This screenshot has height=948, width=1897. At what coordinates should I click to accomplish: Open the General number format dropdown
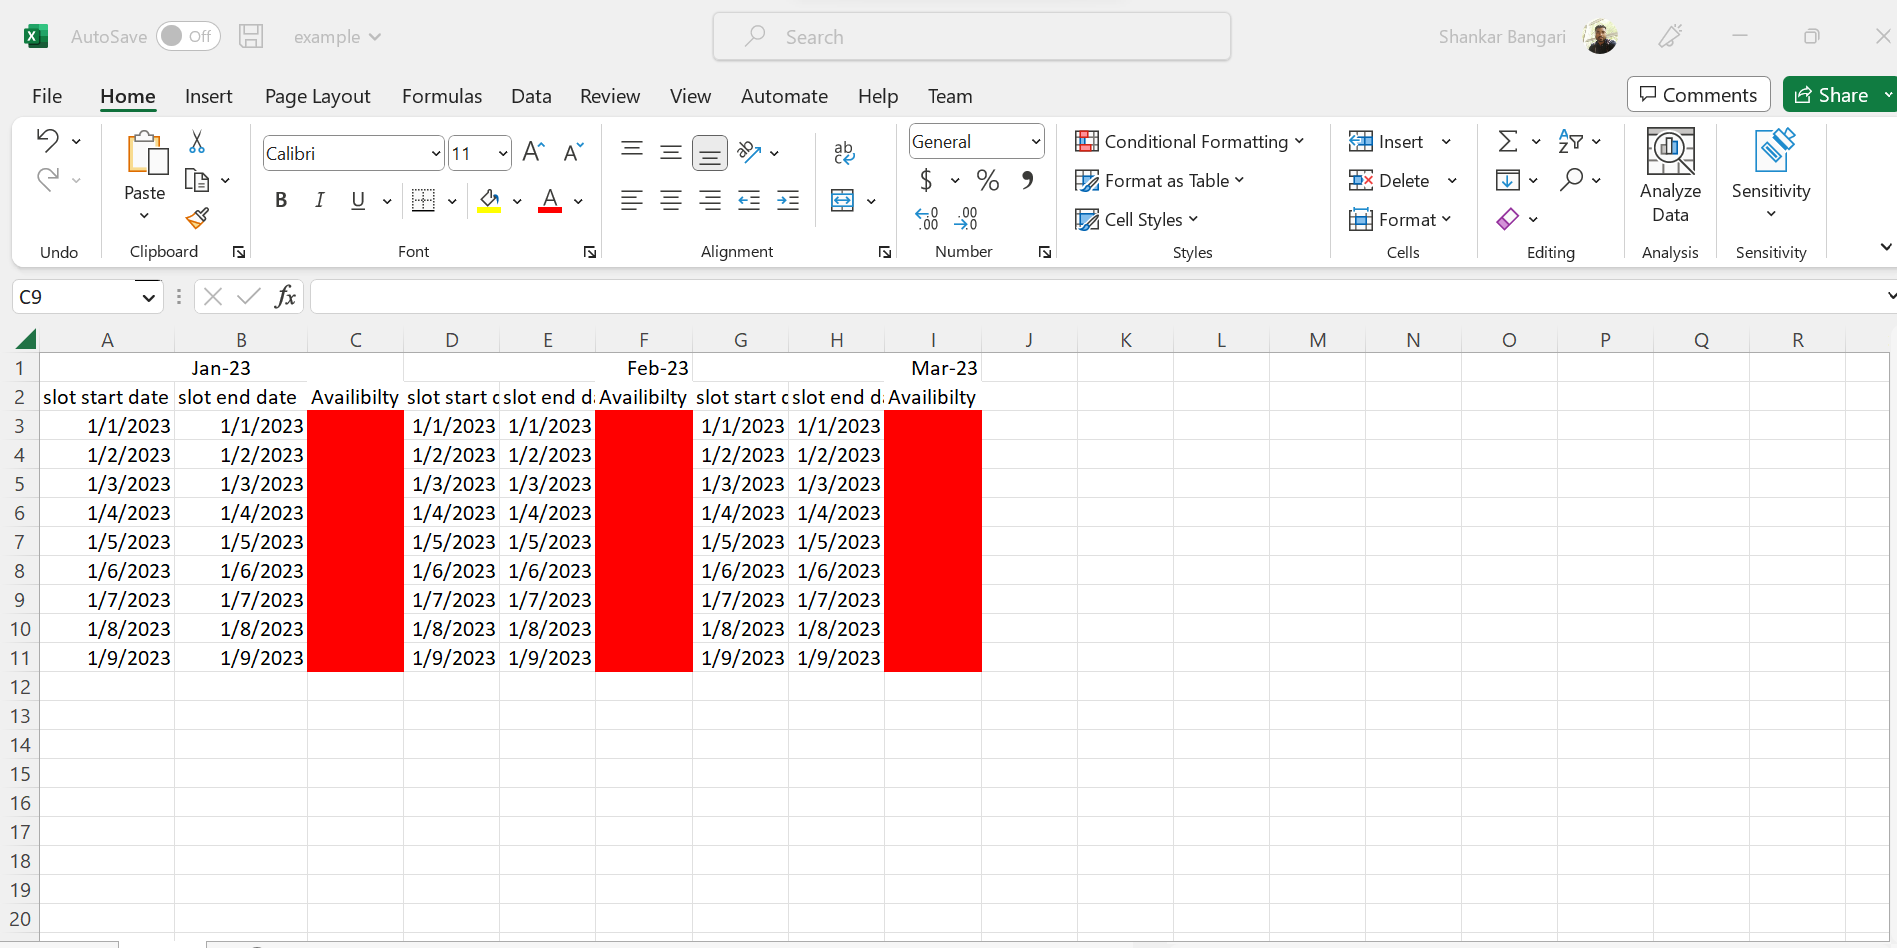point(1035,142)
